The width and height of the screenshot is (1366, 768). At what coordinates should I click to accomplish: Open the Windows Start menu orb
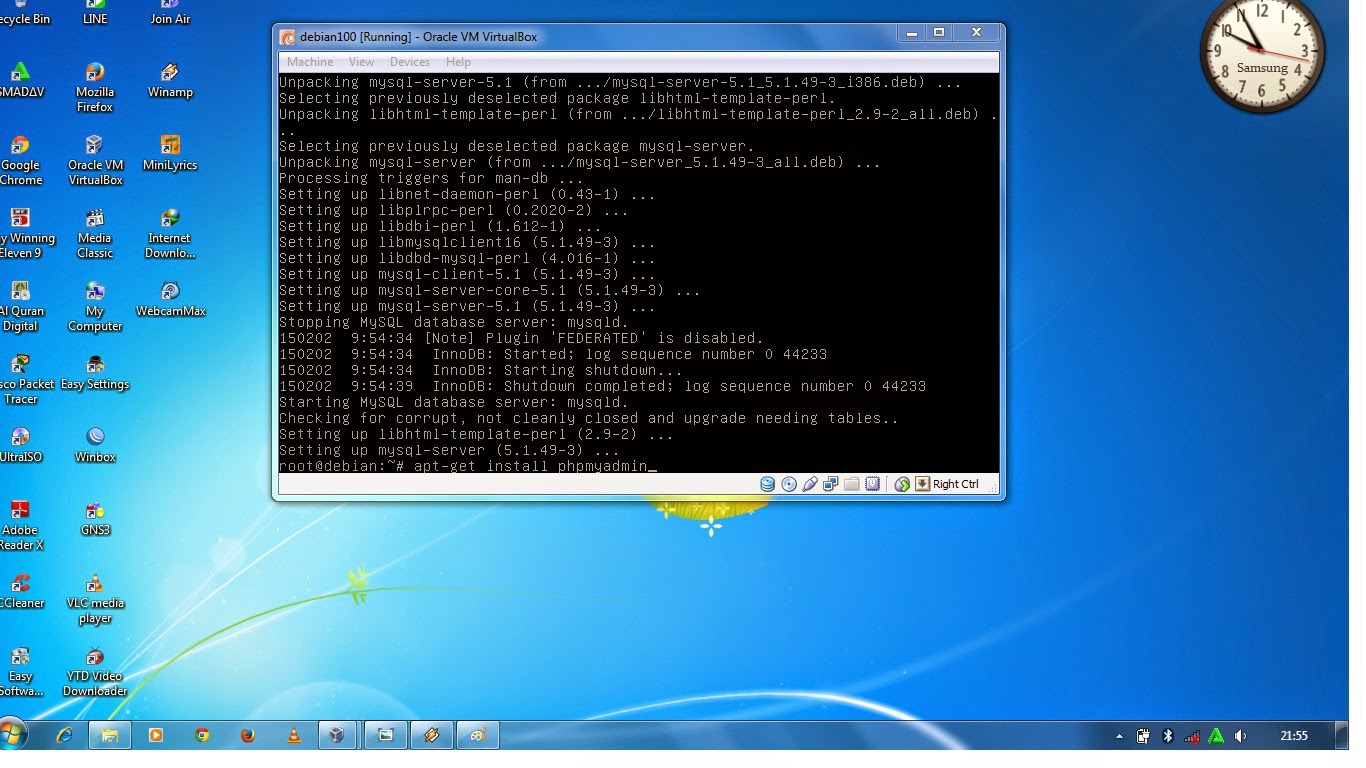click(12, 735)
